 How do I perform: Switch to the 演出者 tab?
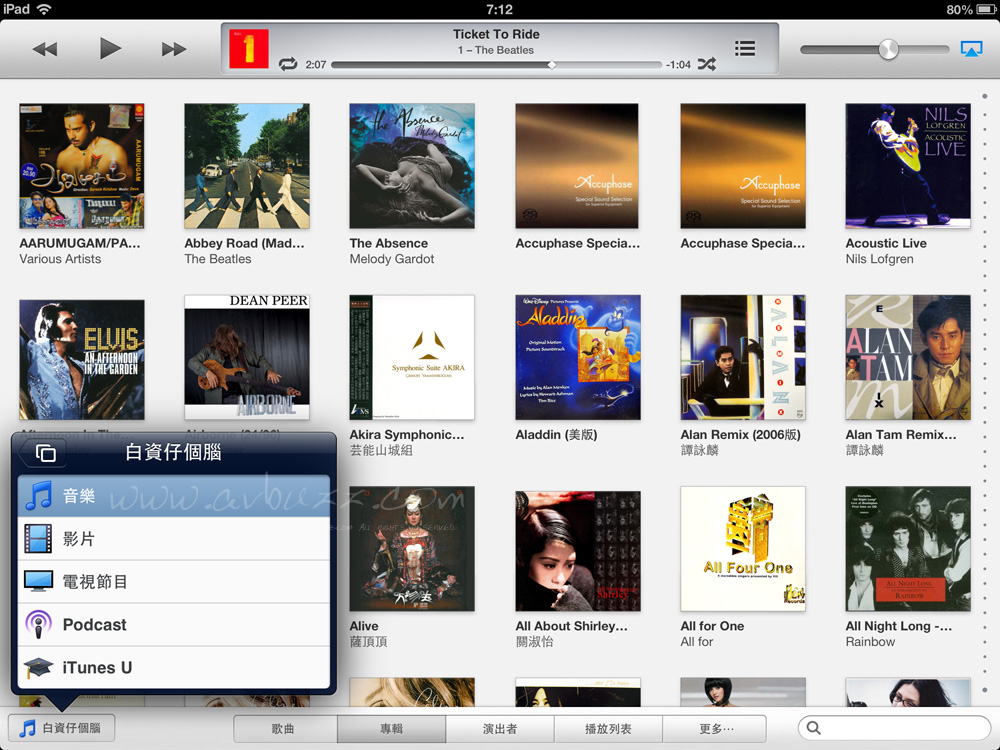[500, 729]
